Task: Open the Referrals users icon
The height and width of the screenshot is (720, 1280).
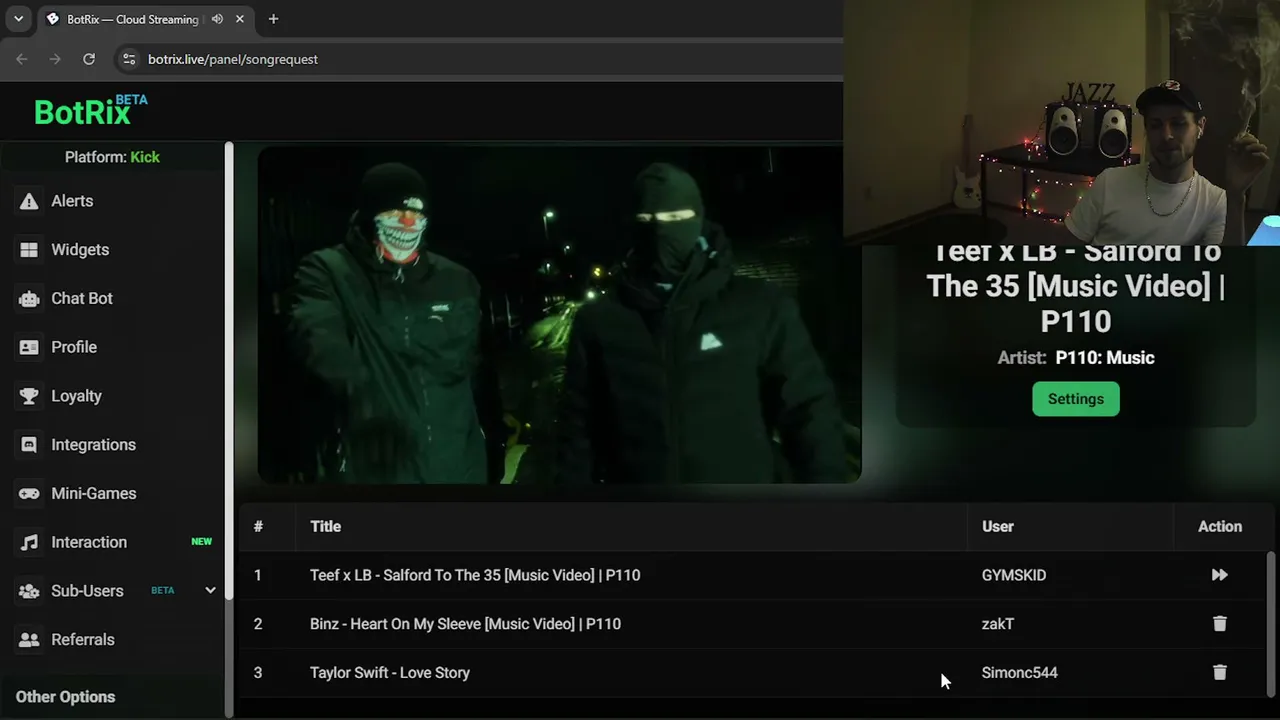Action: pos(29,640)
